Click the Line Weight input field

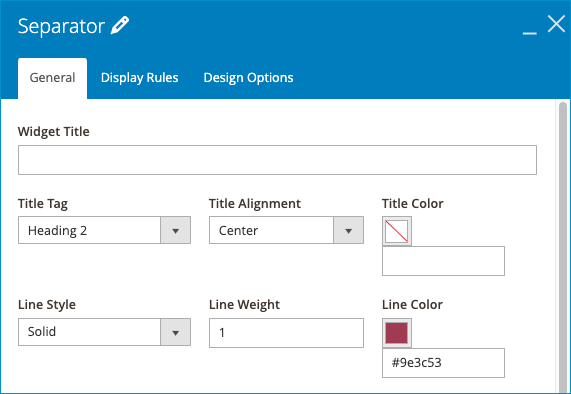pyautogui.click(x=286, y=333)
